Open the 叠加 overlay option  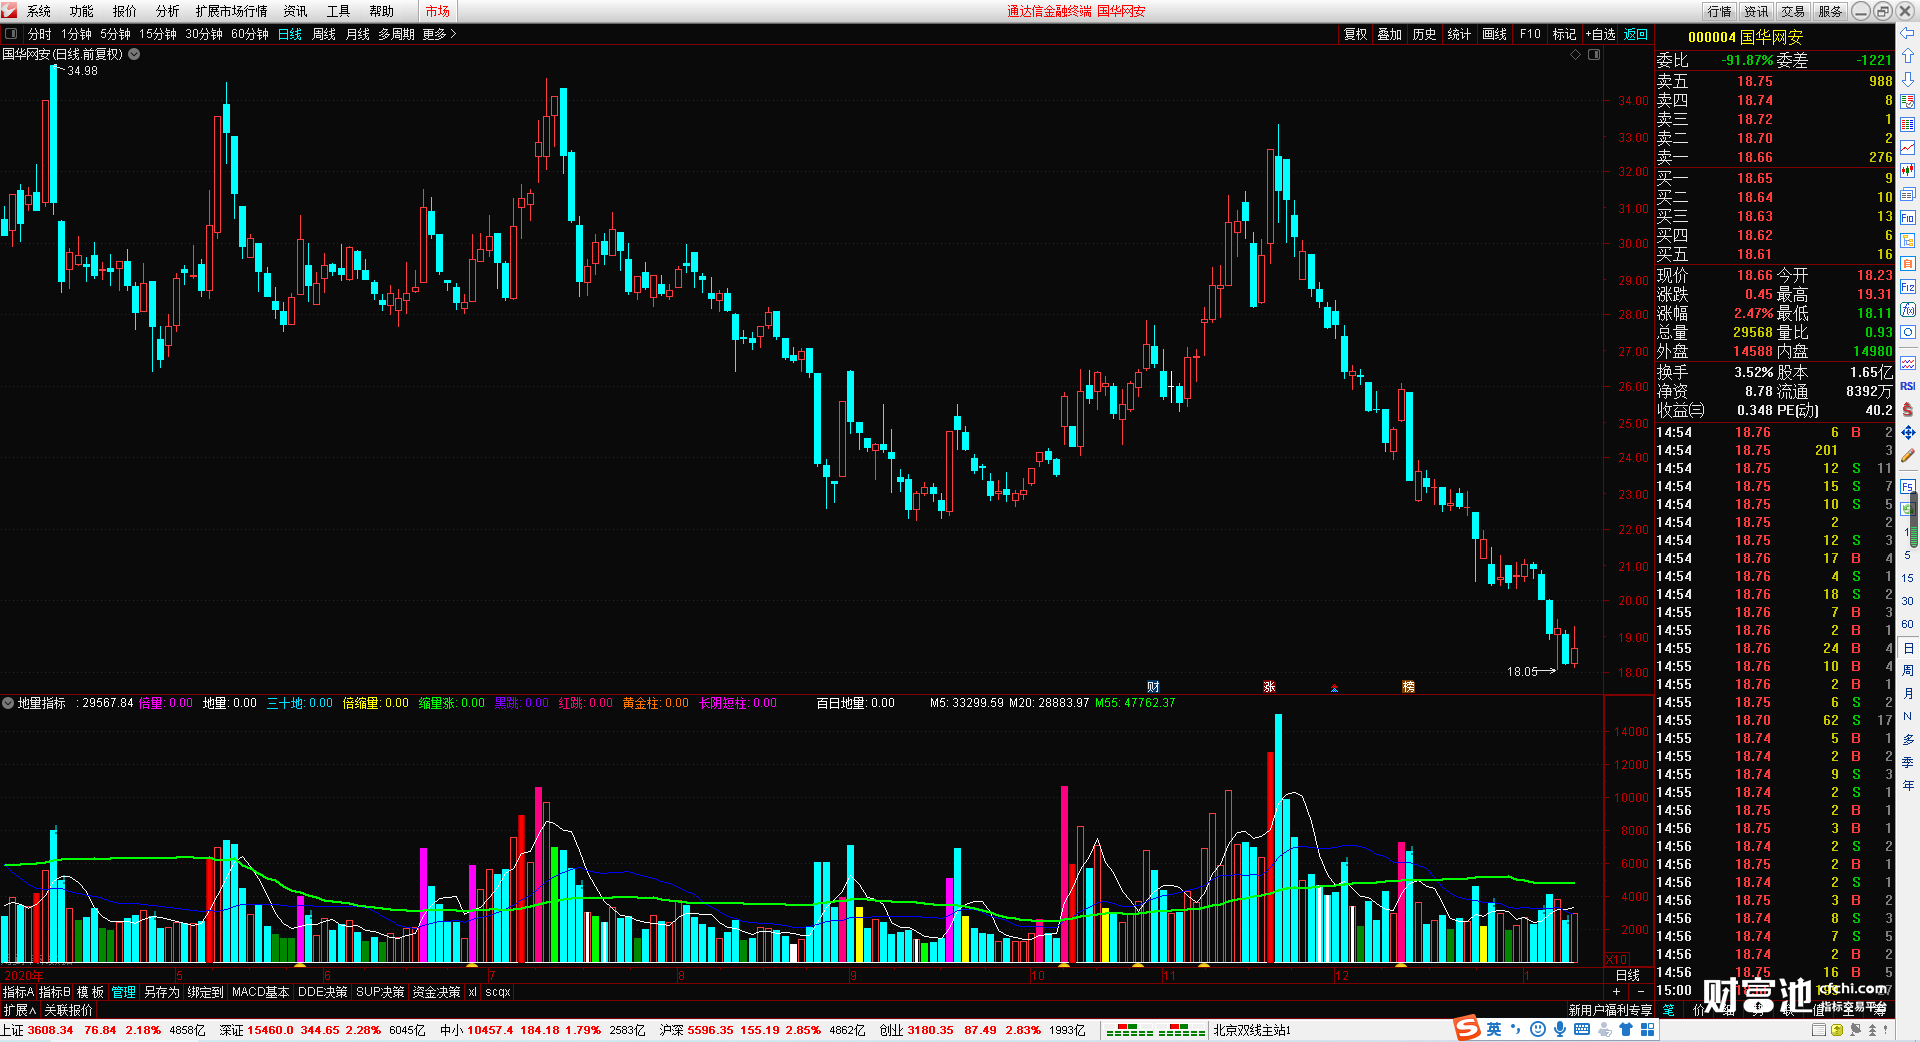[1389, 34]
